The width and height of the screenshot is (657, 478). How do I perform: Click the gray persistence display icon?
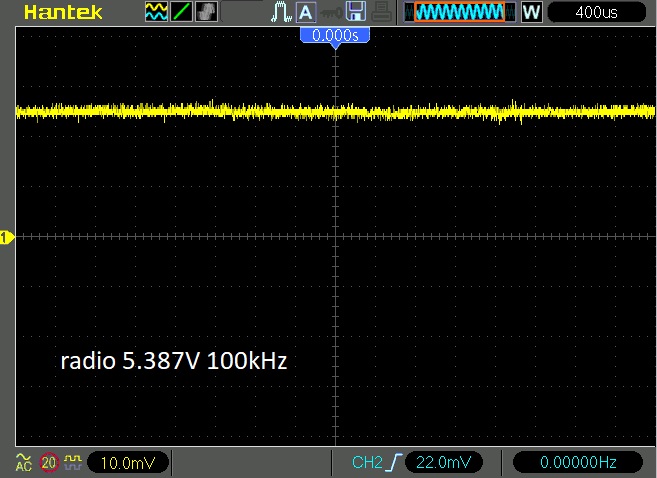(207, 12)
